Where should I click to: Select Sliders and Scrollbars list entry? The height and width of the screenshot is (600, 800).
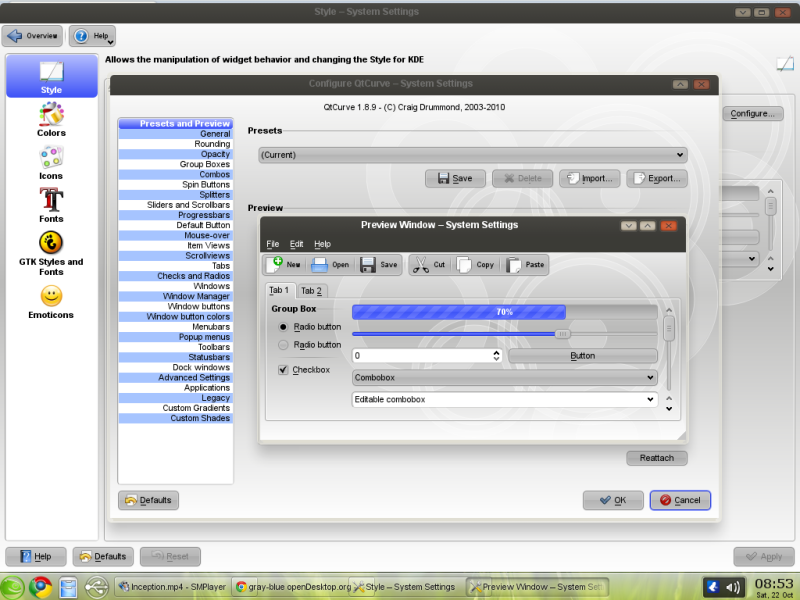click(176, 205)
